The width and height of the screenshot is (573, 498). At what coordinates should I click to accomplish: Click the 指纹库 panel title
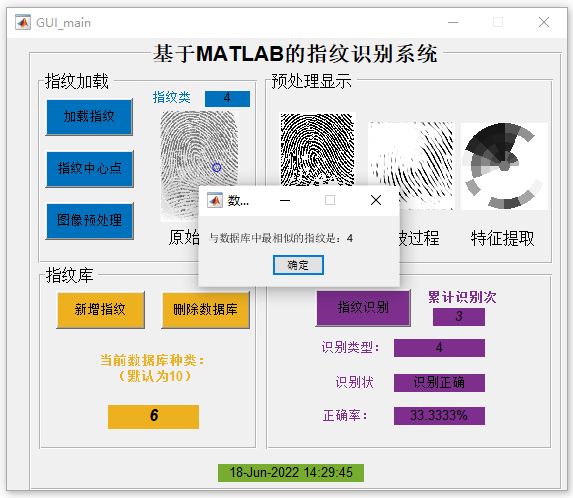click(69, 275)
